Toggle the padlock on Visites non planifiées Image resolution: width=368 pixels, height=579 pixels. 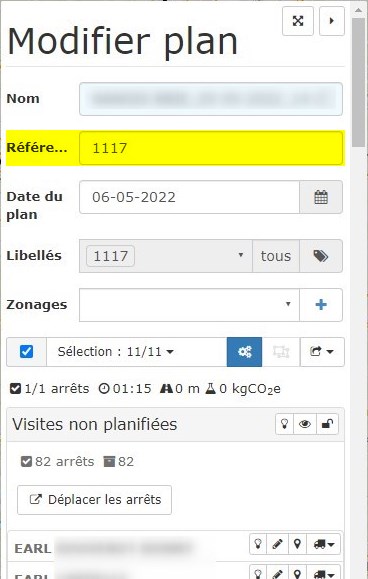click(x=327, y=424)
